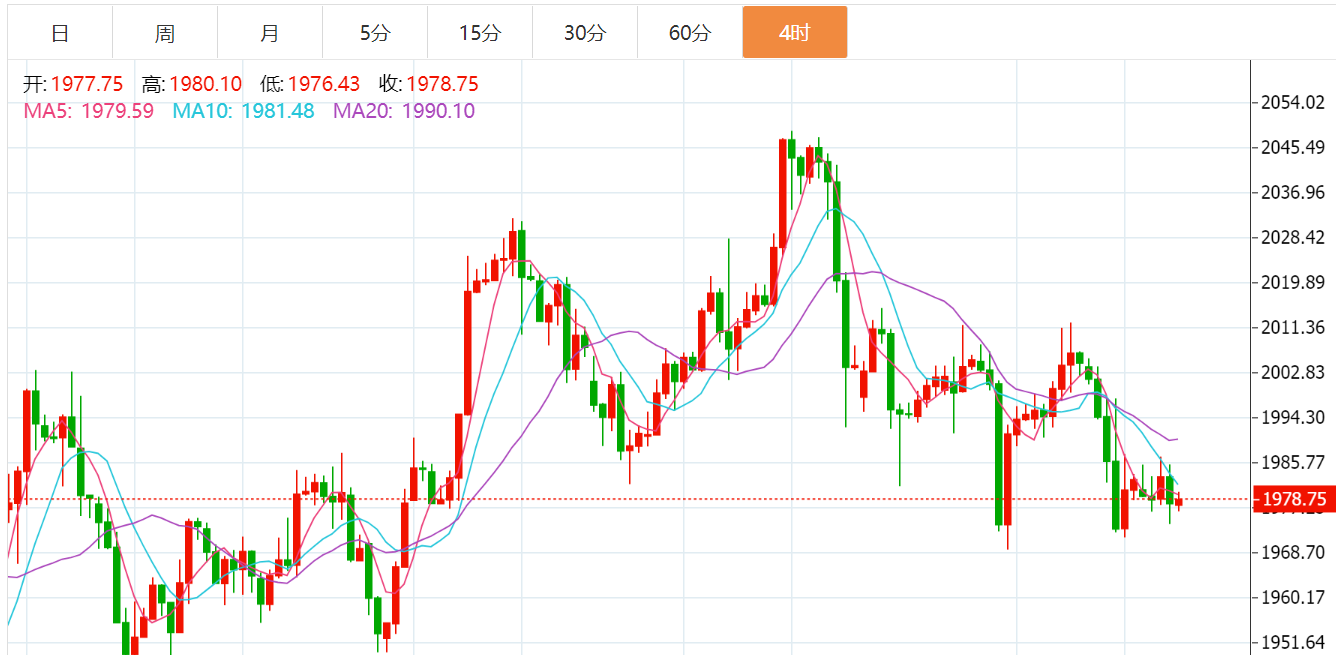Select the high price 高:1980.10
Image resolution: width=1336 pixels, height=655 pixels.
[192, 84]
